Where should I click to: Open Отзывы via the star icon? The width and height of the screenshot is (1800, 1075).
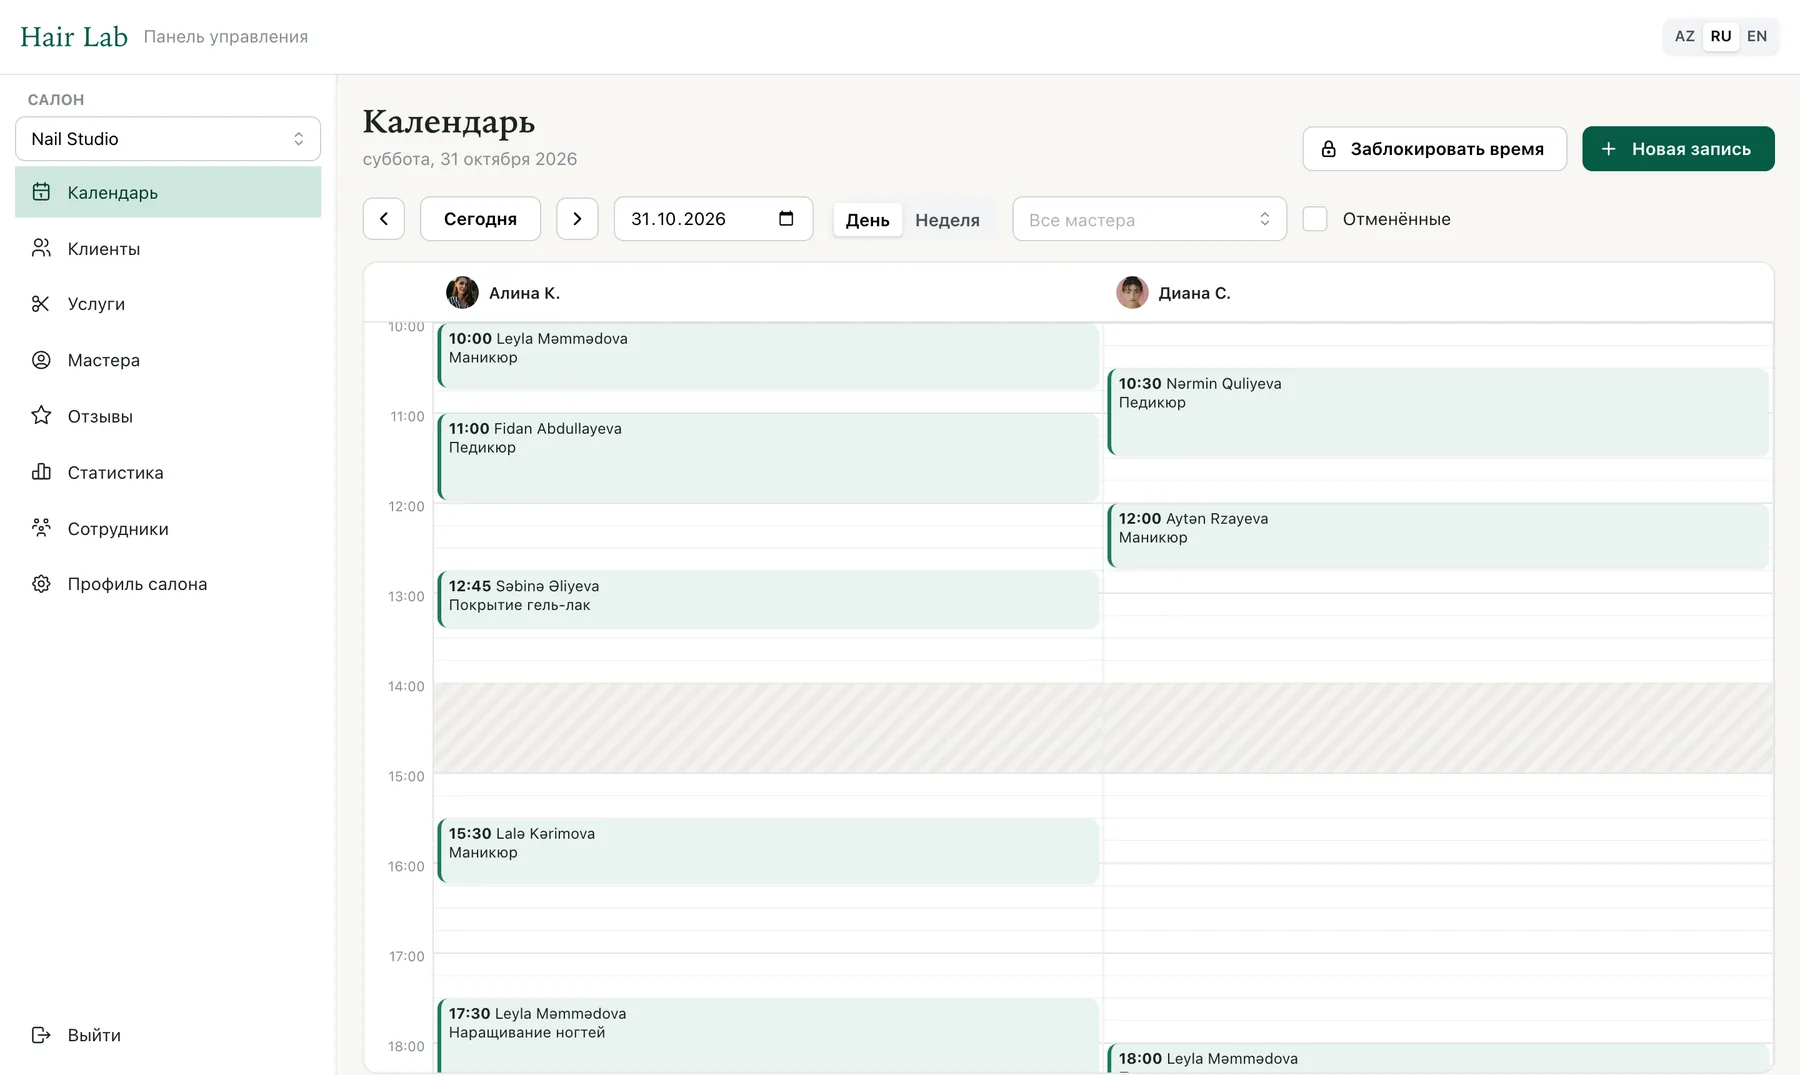(x=41, y=416)
